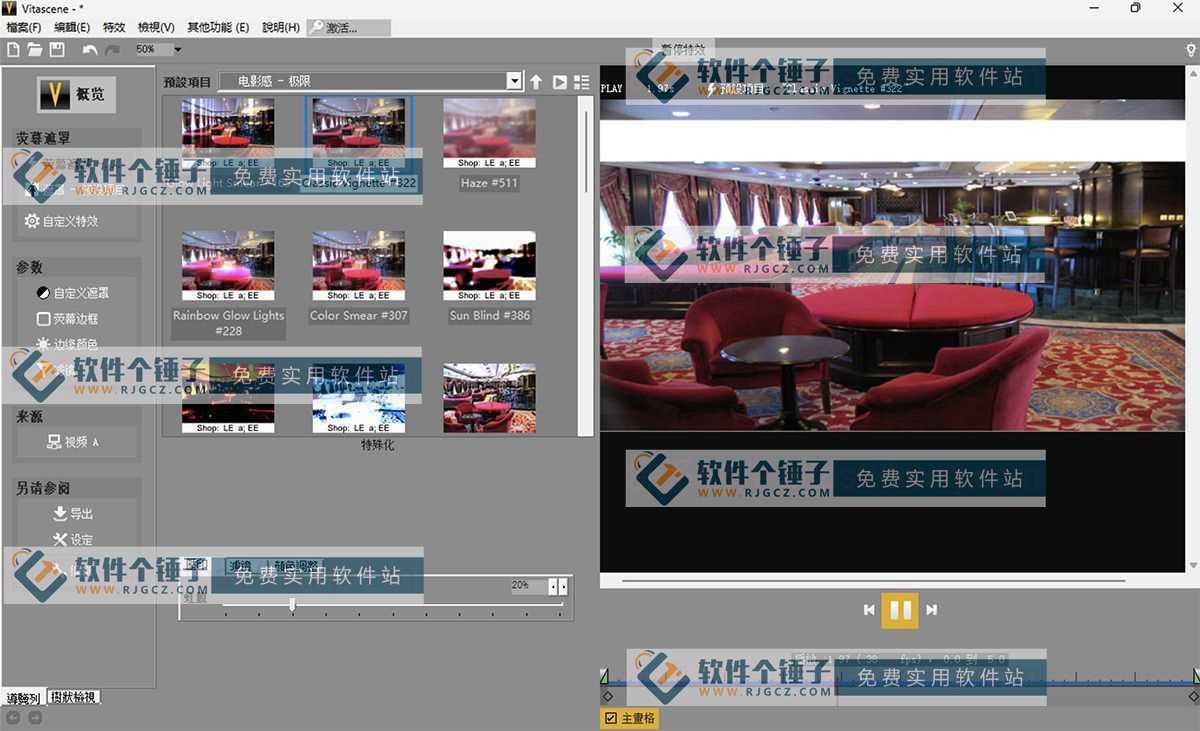
Task: Adjust the parameter slider handle
Action: point(292,604)
